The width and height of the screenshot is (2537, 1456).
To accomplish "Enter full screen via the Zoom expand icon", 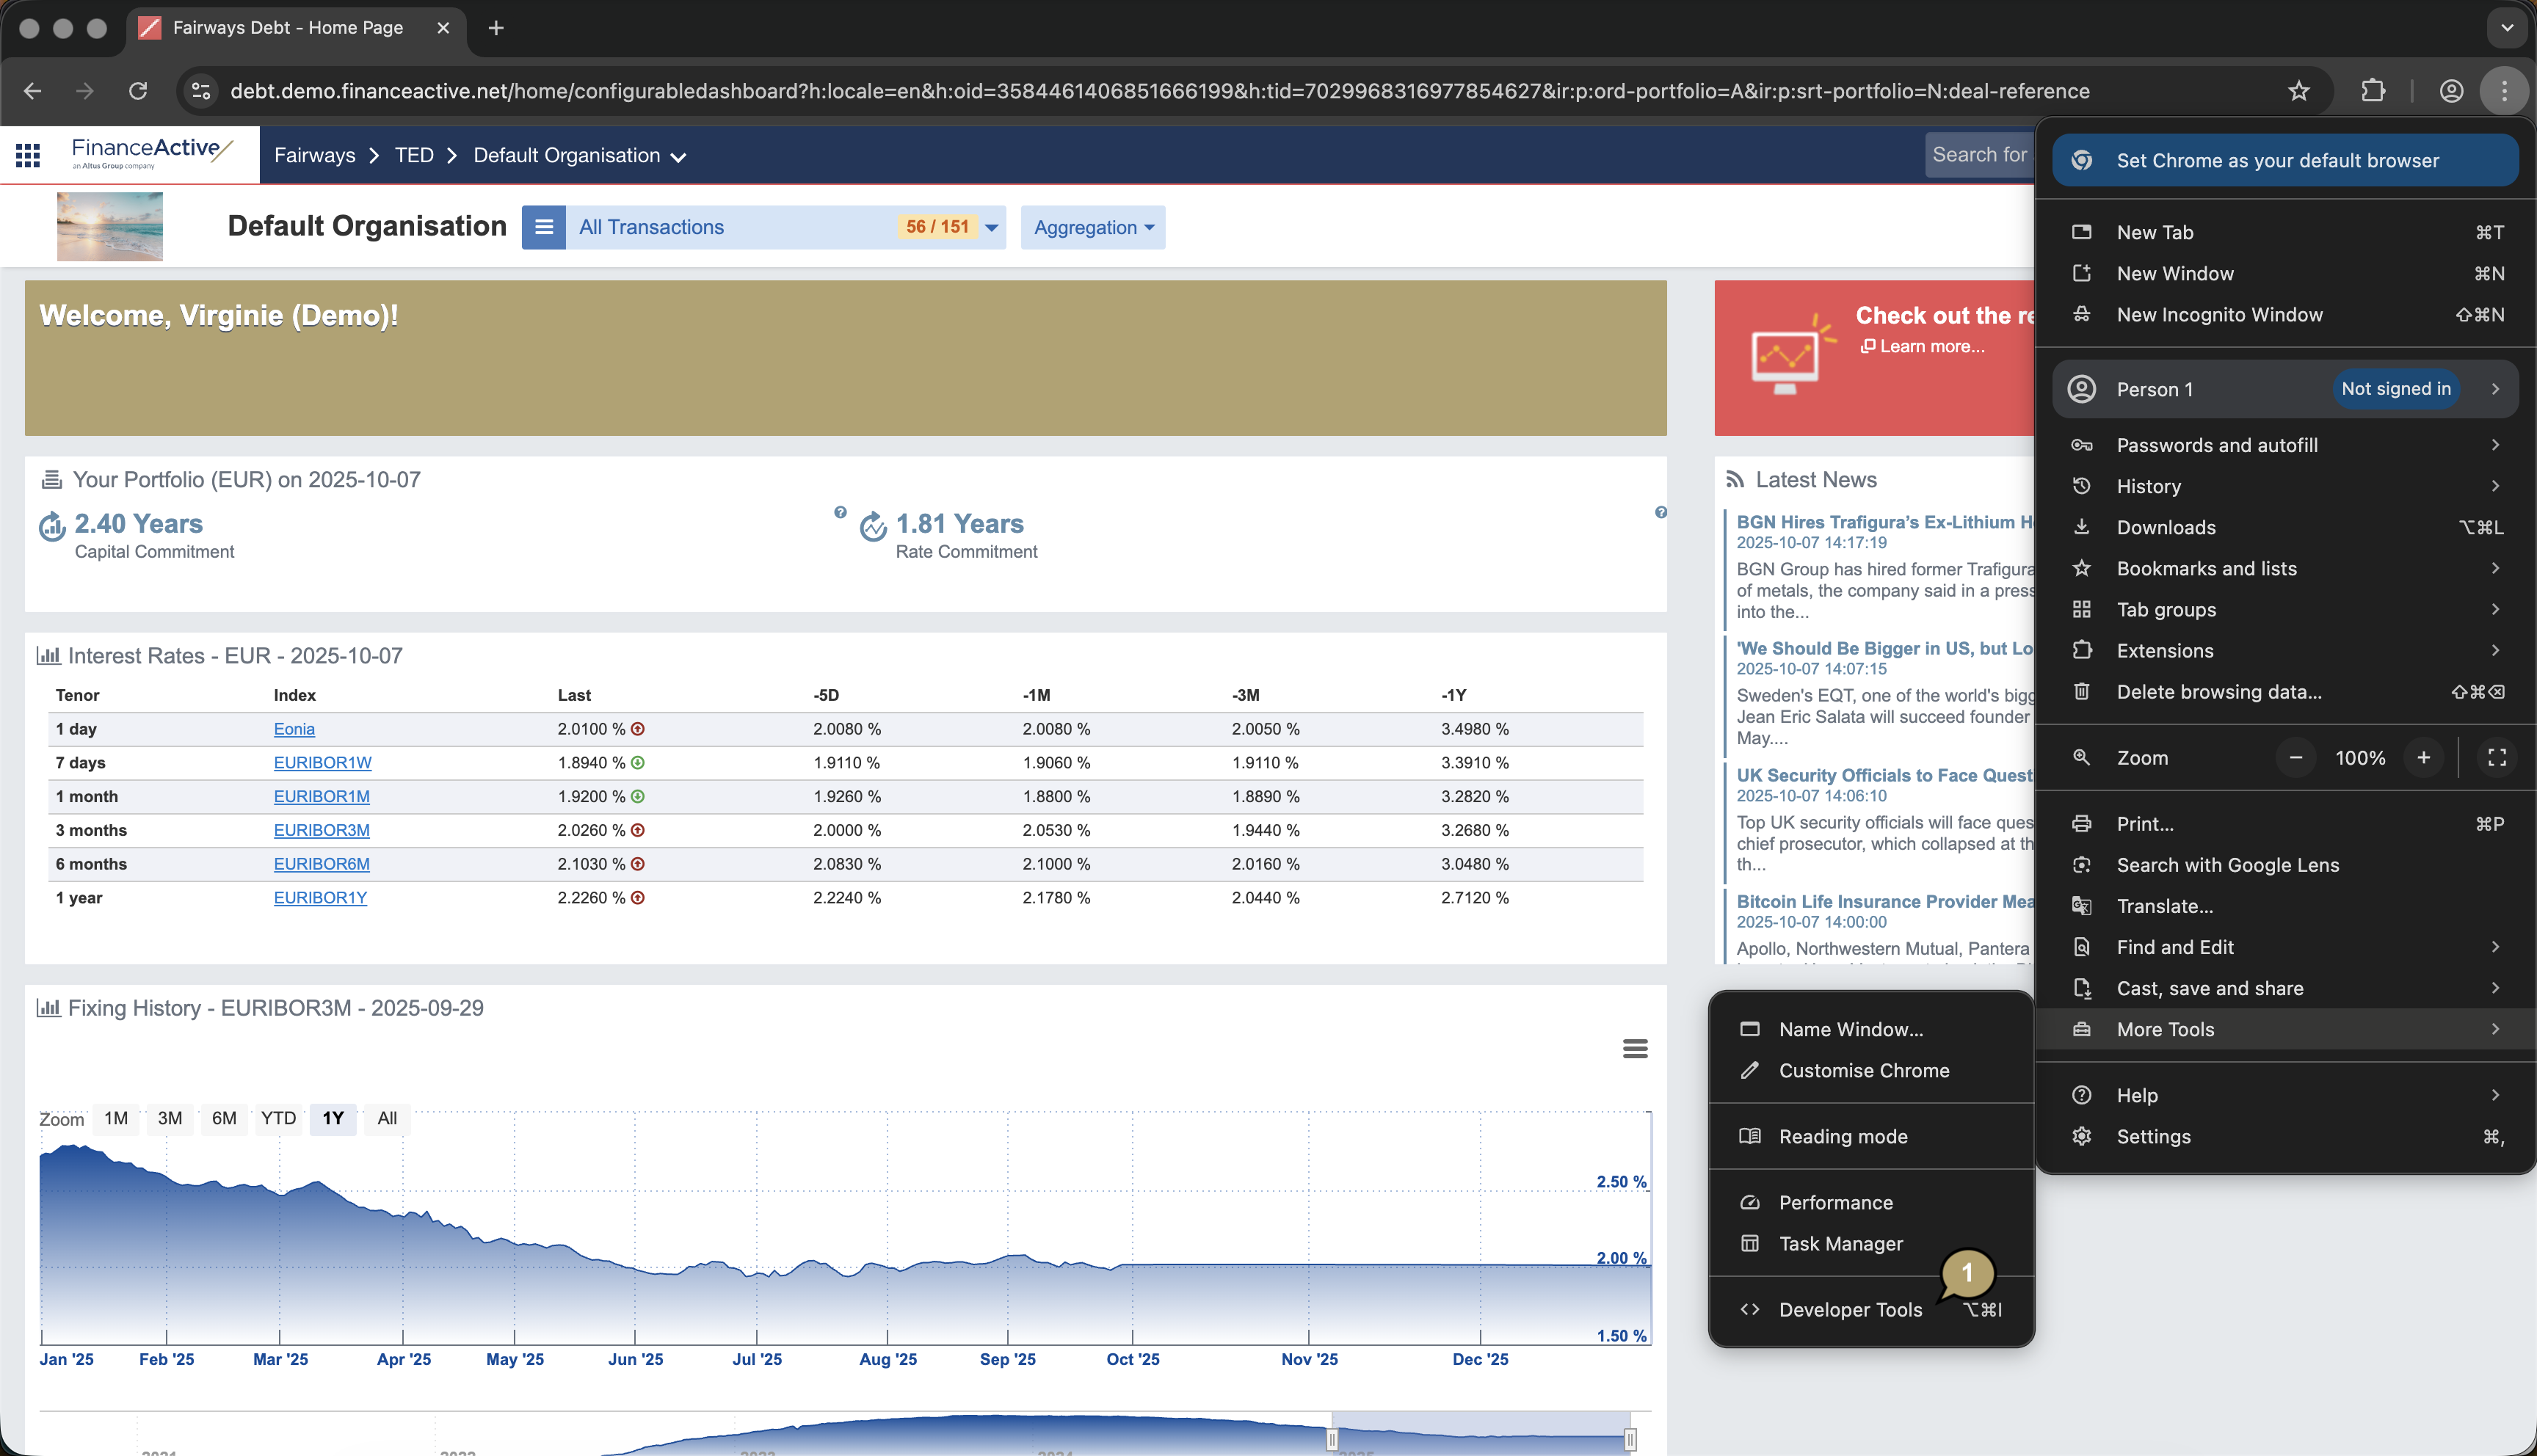I will point(2496,757).
